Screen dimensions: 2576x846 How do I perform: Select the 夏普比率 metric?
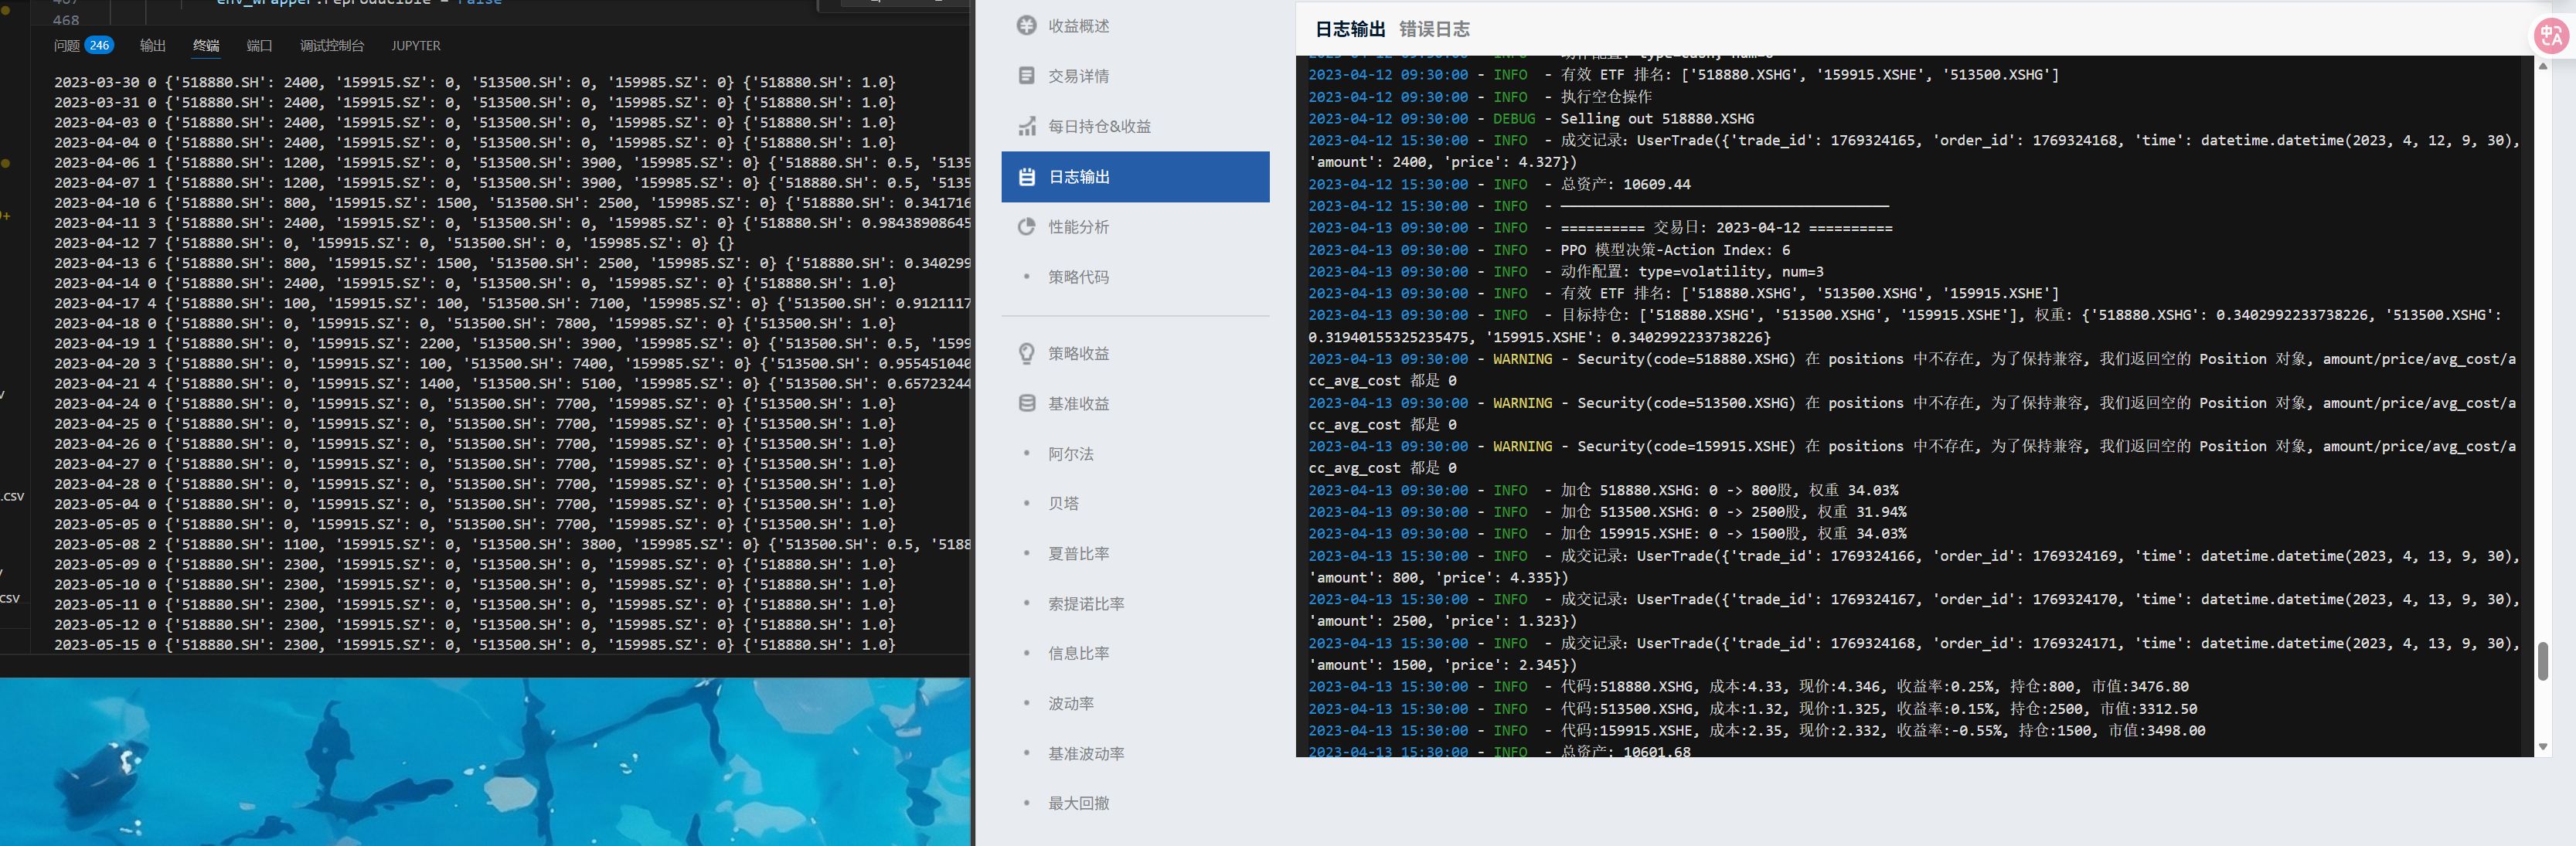coord(1078,554)
